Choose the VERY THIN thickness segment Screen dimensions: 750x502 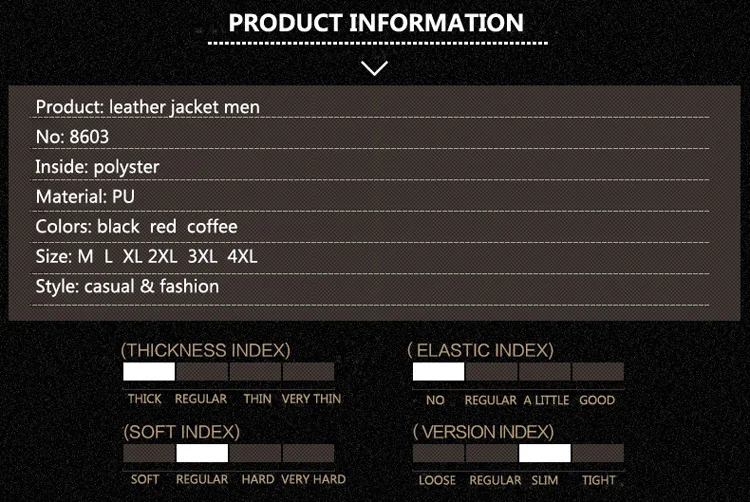pos(309,371)
